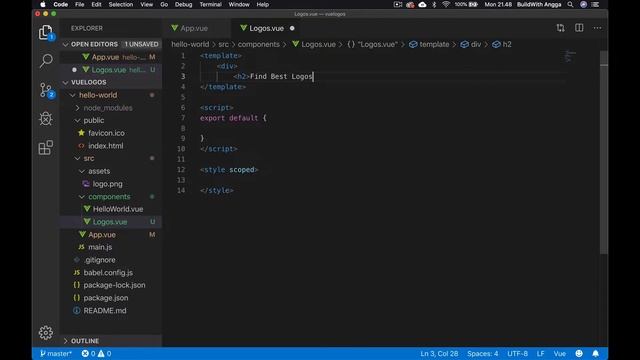Change language mode via Vue
The image size is (640, 360).
560,353
